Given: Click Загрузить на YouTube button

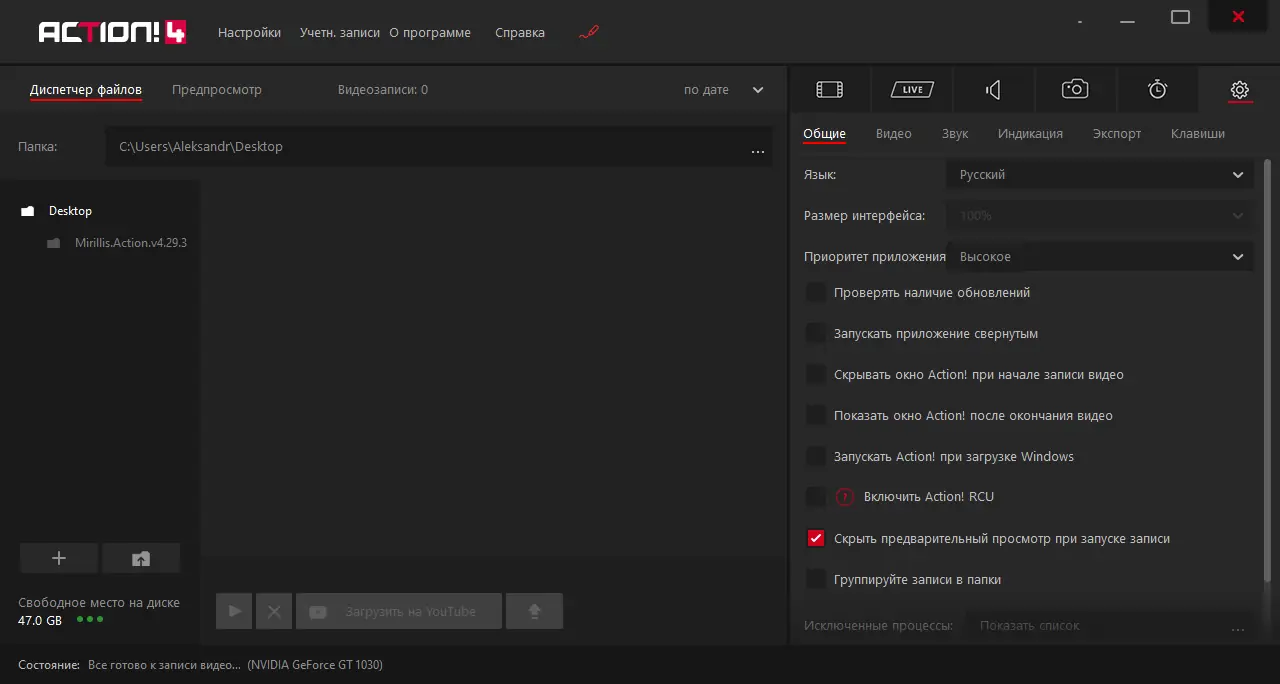Looking at the screenshot, I should [399, 611].
